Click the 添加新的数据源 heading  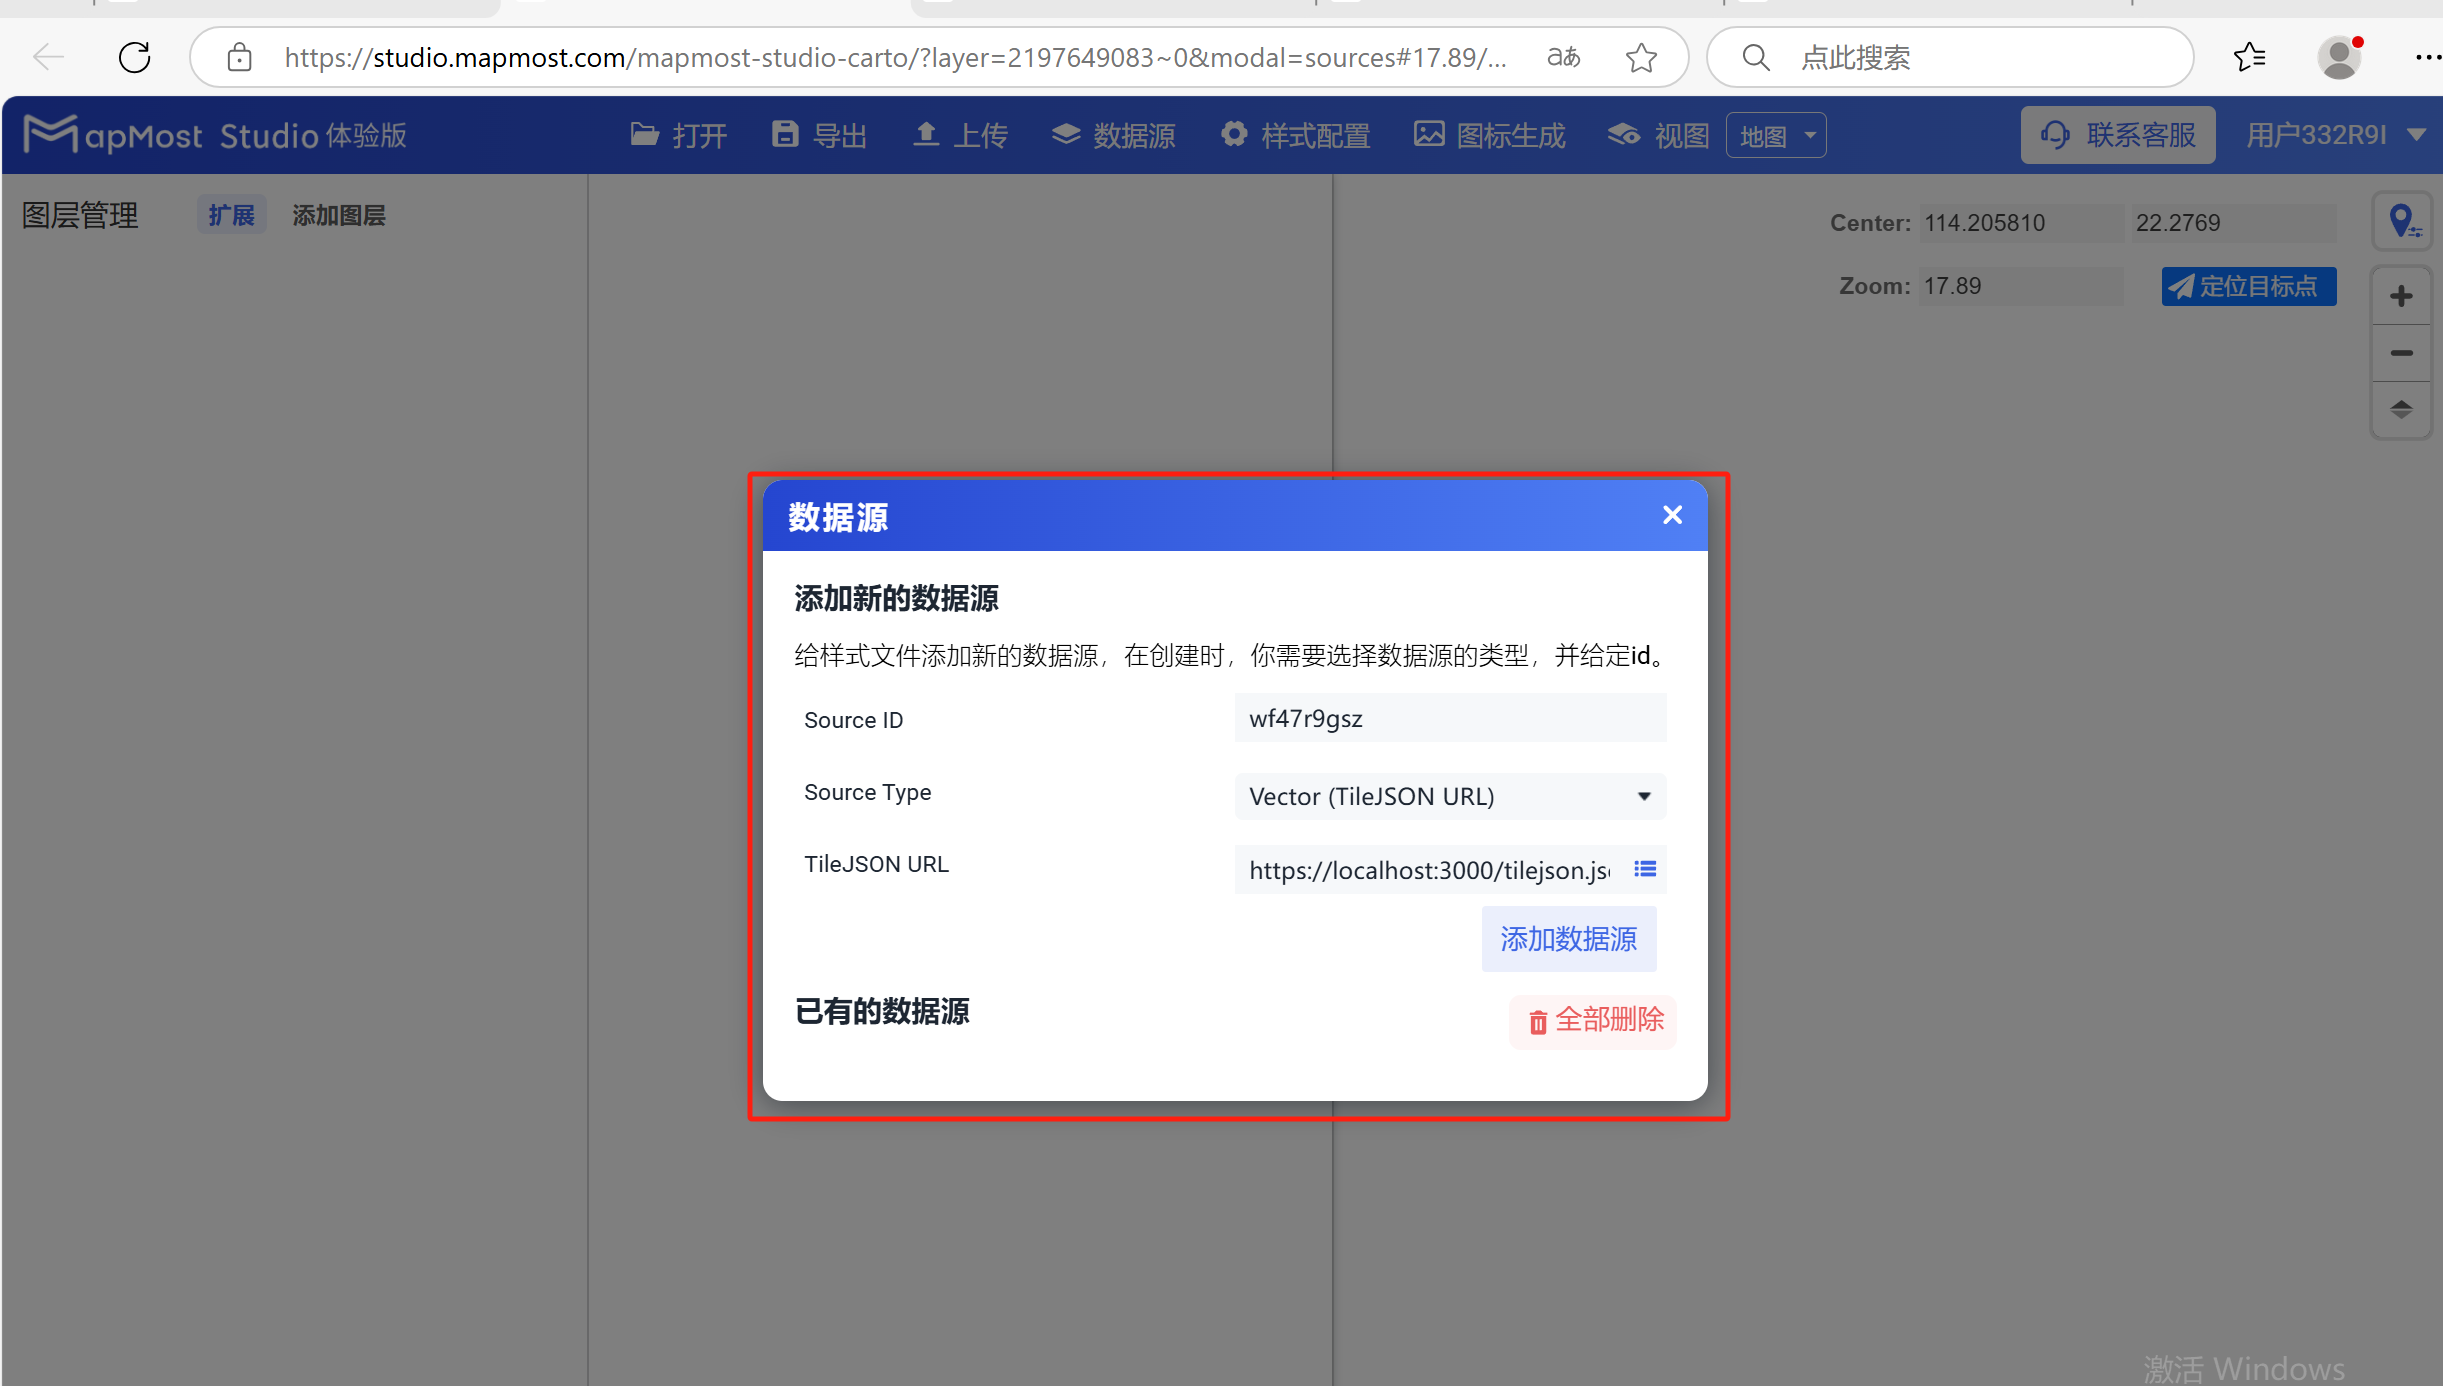[896, 598]
